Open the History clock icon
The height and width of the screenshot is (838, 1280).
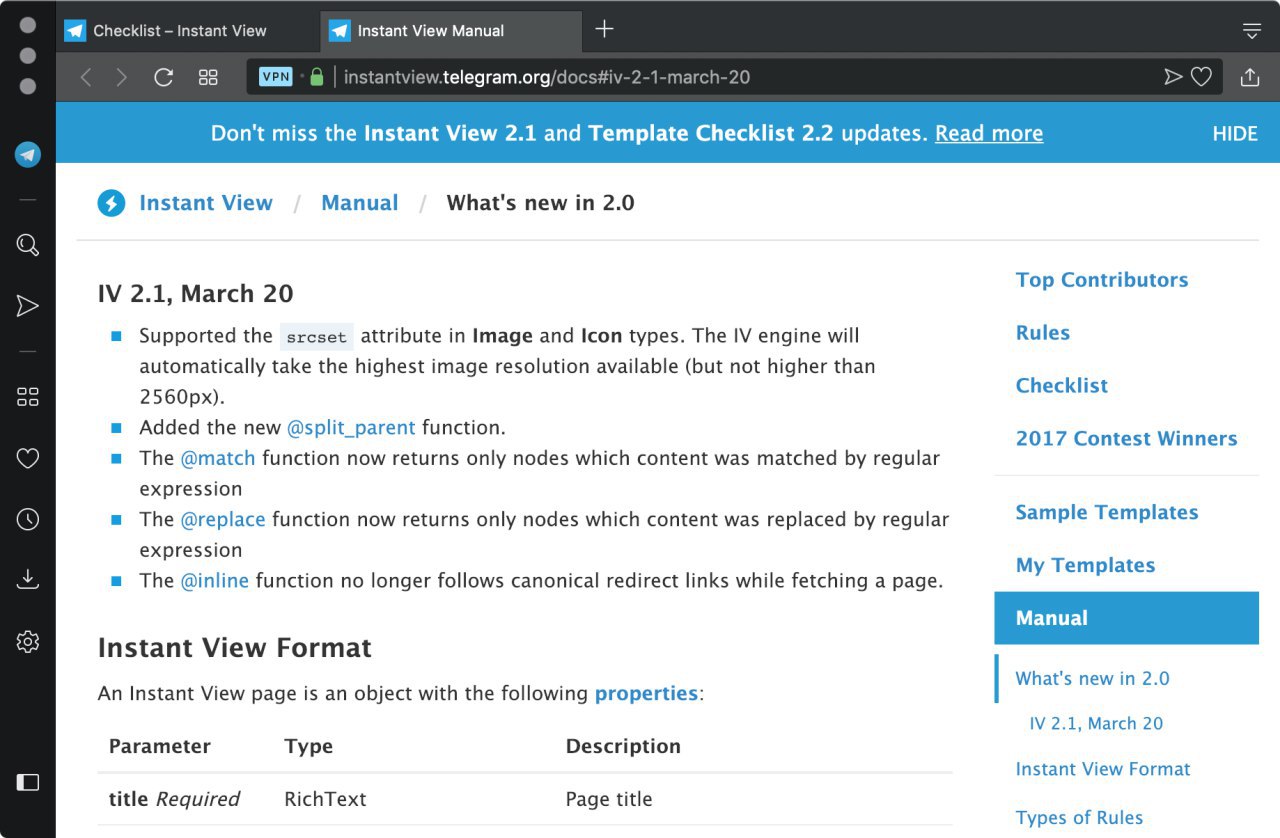(28, 519)
